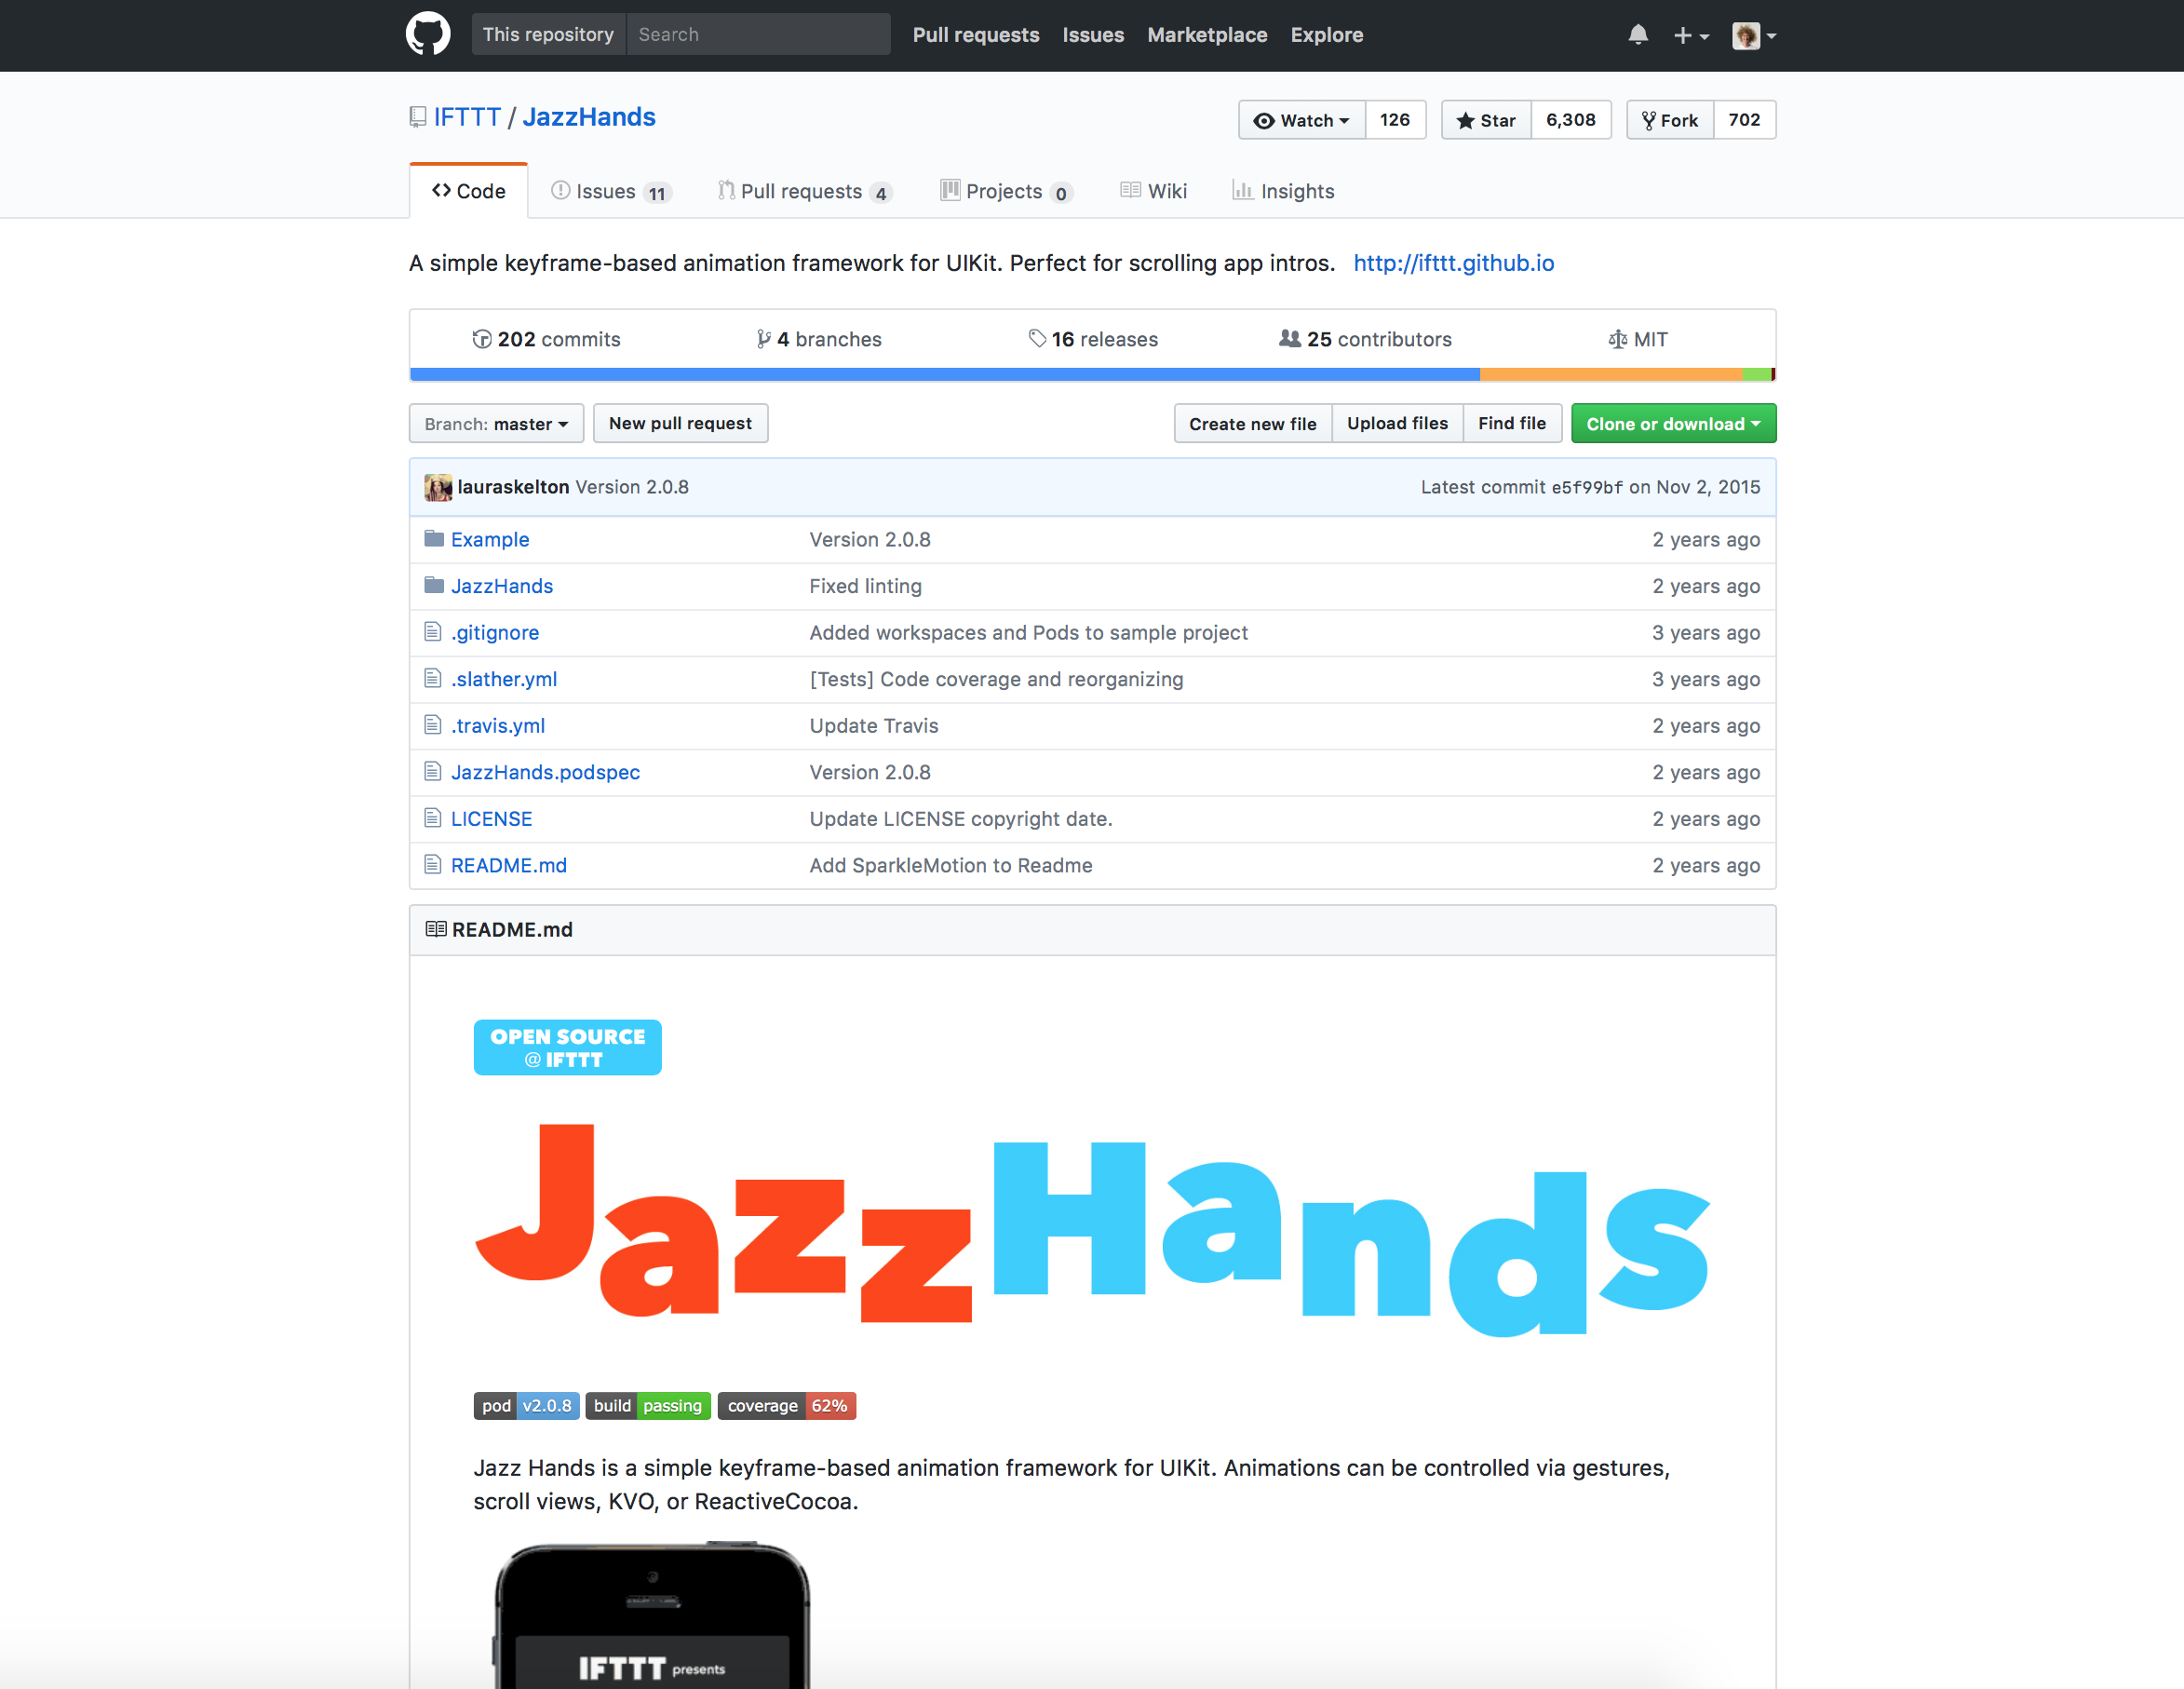Expand the Clone or download menu
Viewport: 2184px width, 1689px height.
pyautogui.click(x=1673, y=424)
